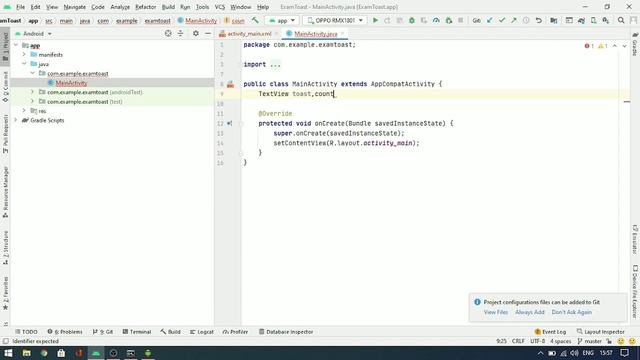
Task: Click Git Update Project blue arrow
Action: click(x=489, y=20)
